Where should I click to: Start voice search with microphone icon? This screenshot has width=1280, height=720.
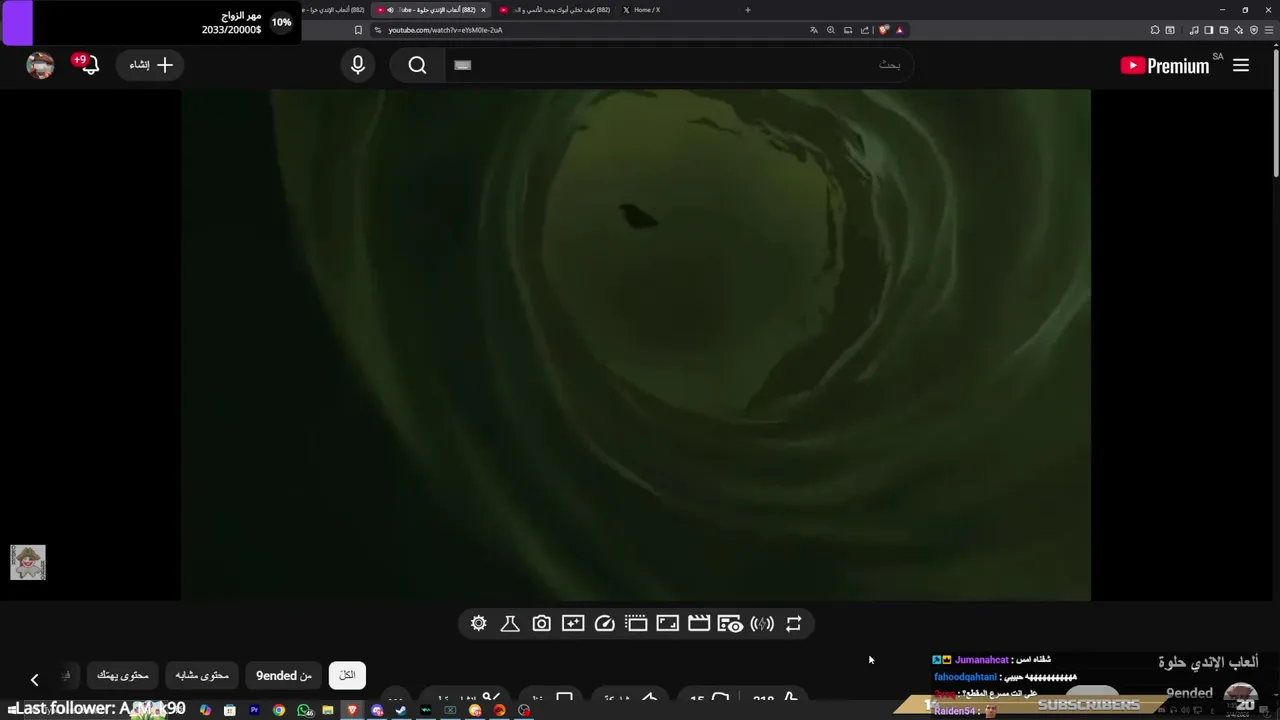[358, 65]
